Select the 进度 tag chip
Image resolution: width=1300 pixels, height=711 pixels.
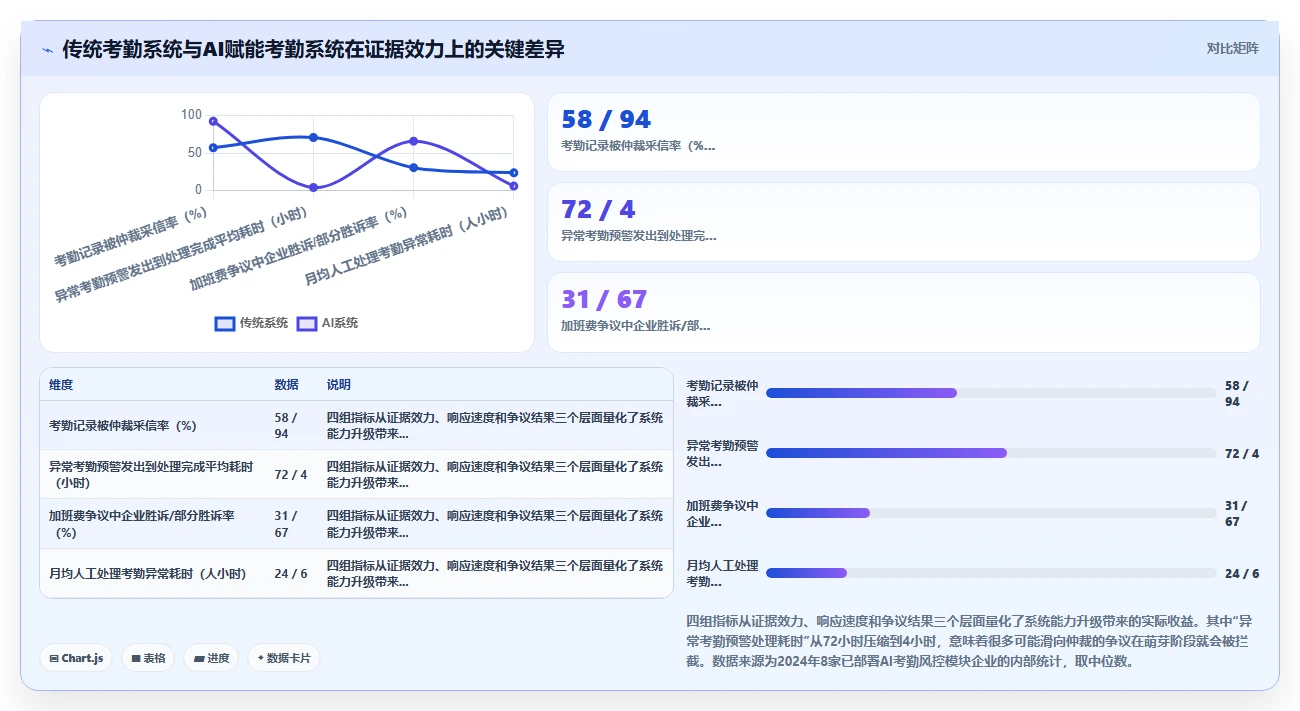pos(211,658)
